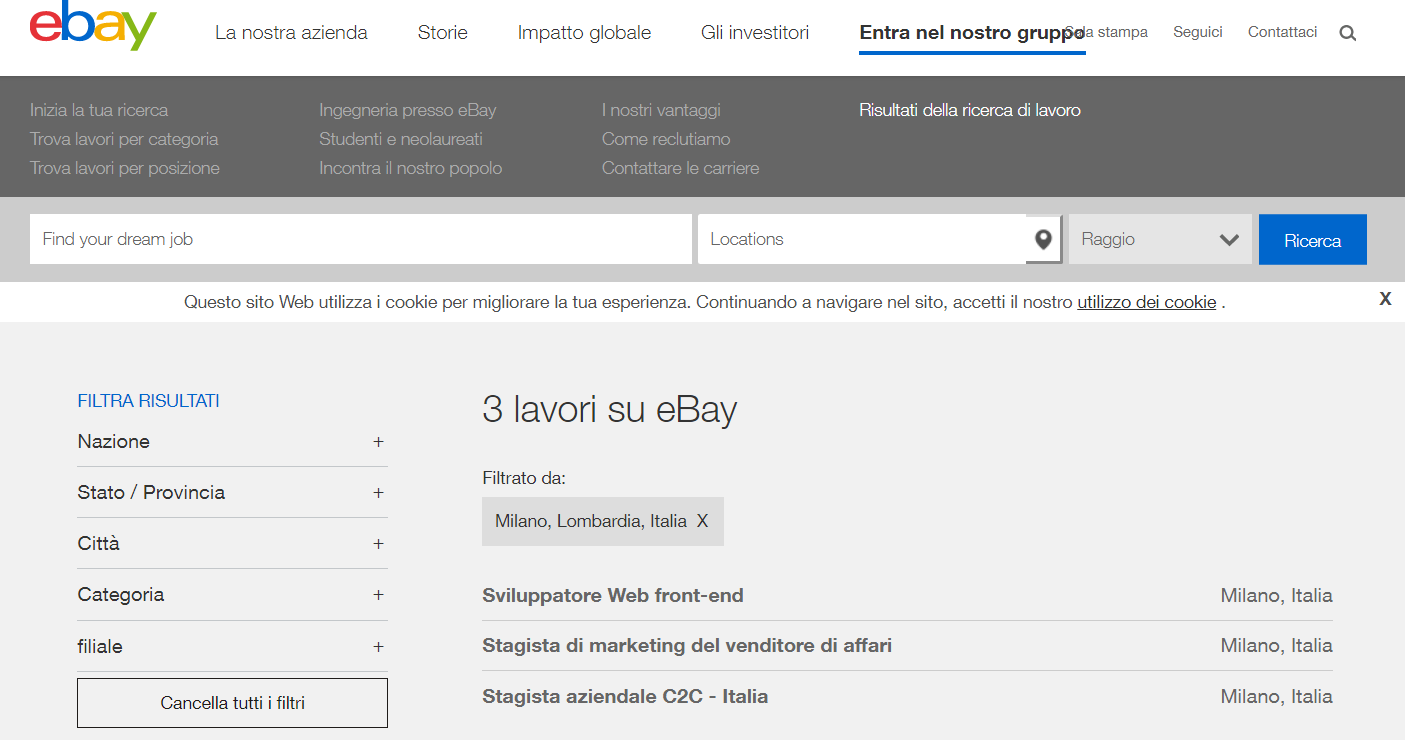This screenshot has height=740, width=1405.
Task: Open the Storie menu item
Action: pyautogui.click(x=443, y=33)
